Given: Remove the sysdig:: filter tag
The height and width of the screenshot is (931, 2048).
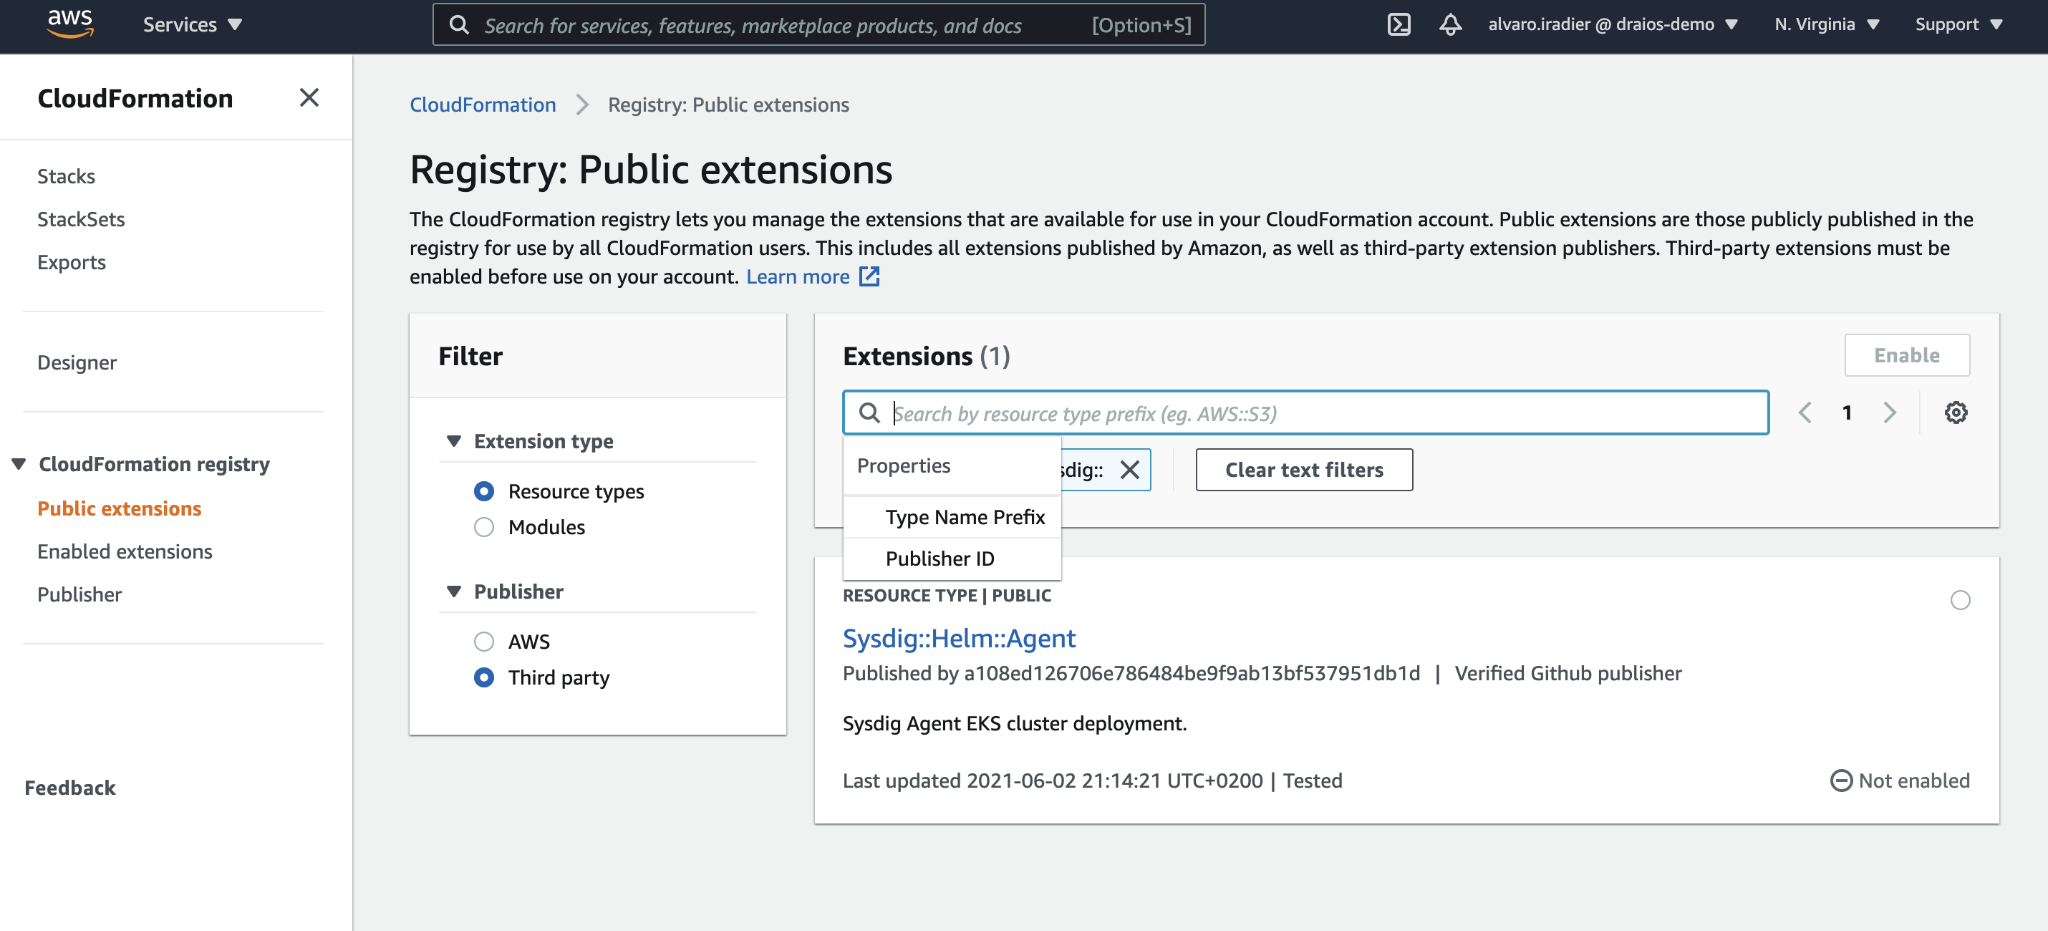Looking at the screenshot, I should coord(1130,469).
